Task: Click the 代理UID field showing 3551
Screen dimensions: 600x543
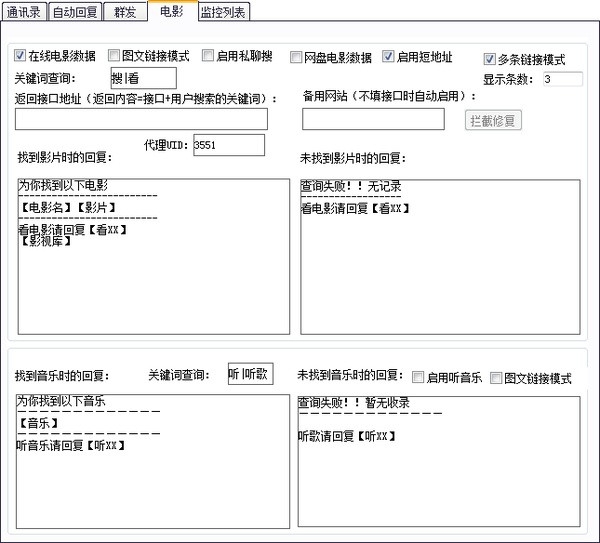Action: 229,145
